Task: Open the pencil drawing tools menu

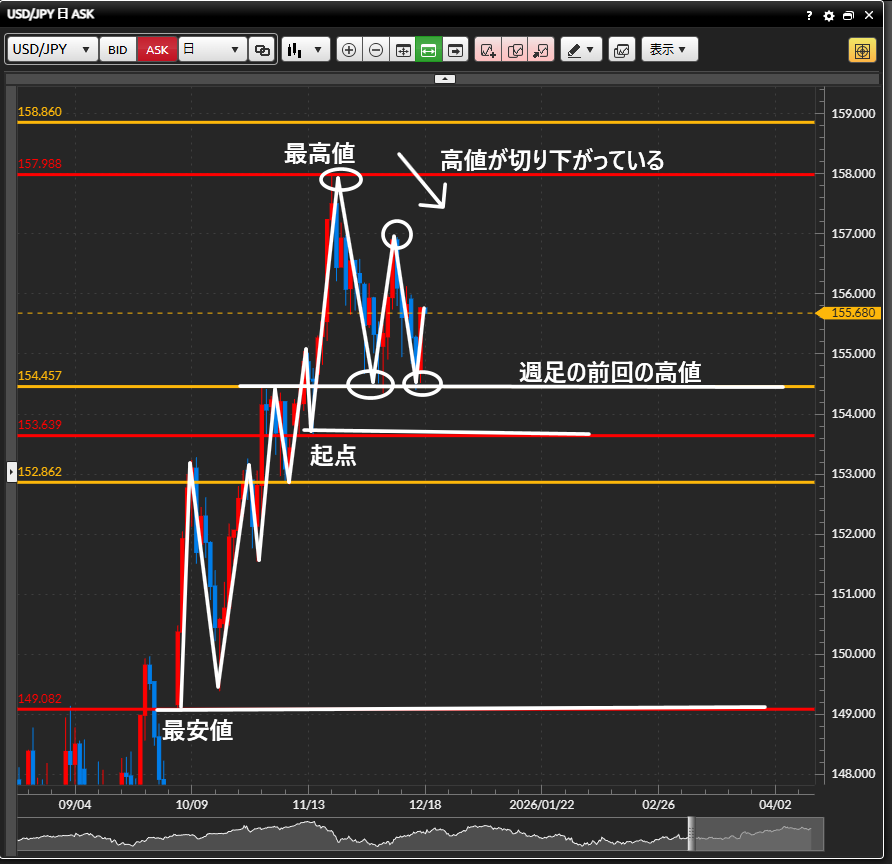Action: [x=579, y=50]
